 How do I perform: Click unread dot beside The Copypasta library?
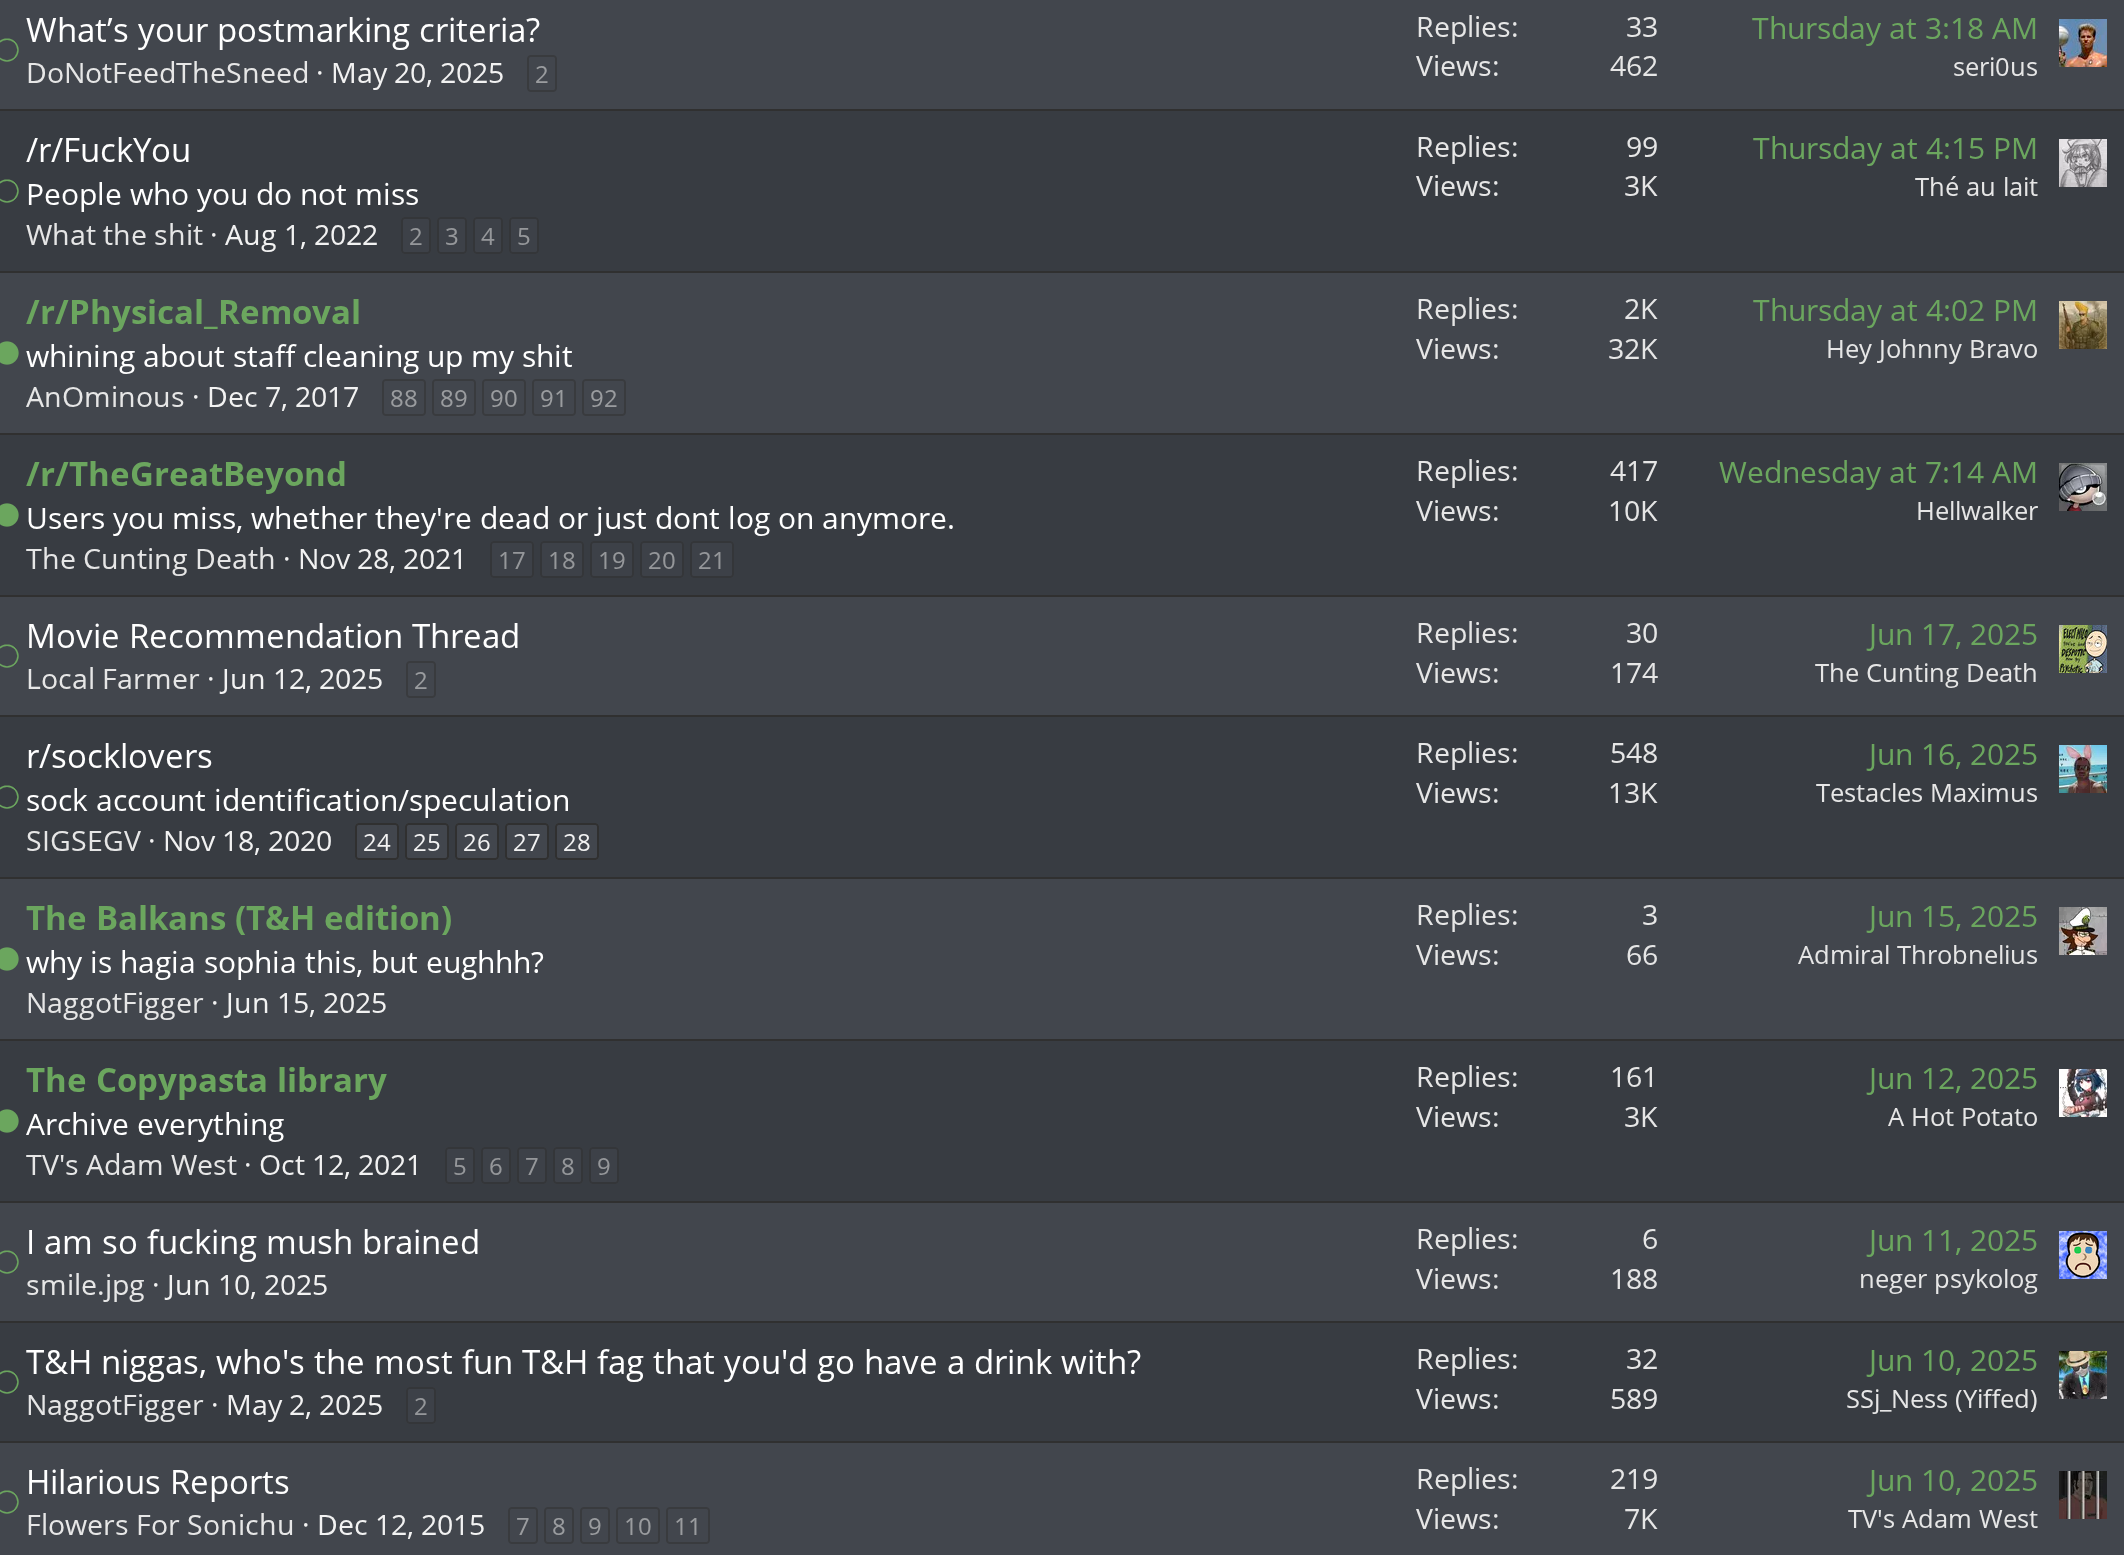coord(8,1121)
